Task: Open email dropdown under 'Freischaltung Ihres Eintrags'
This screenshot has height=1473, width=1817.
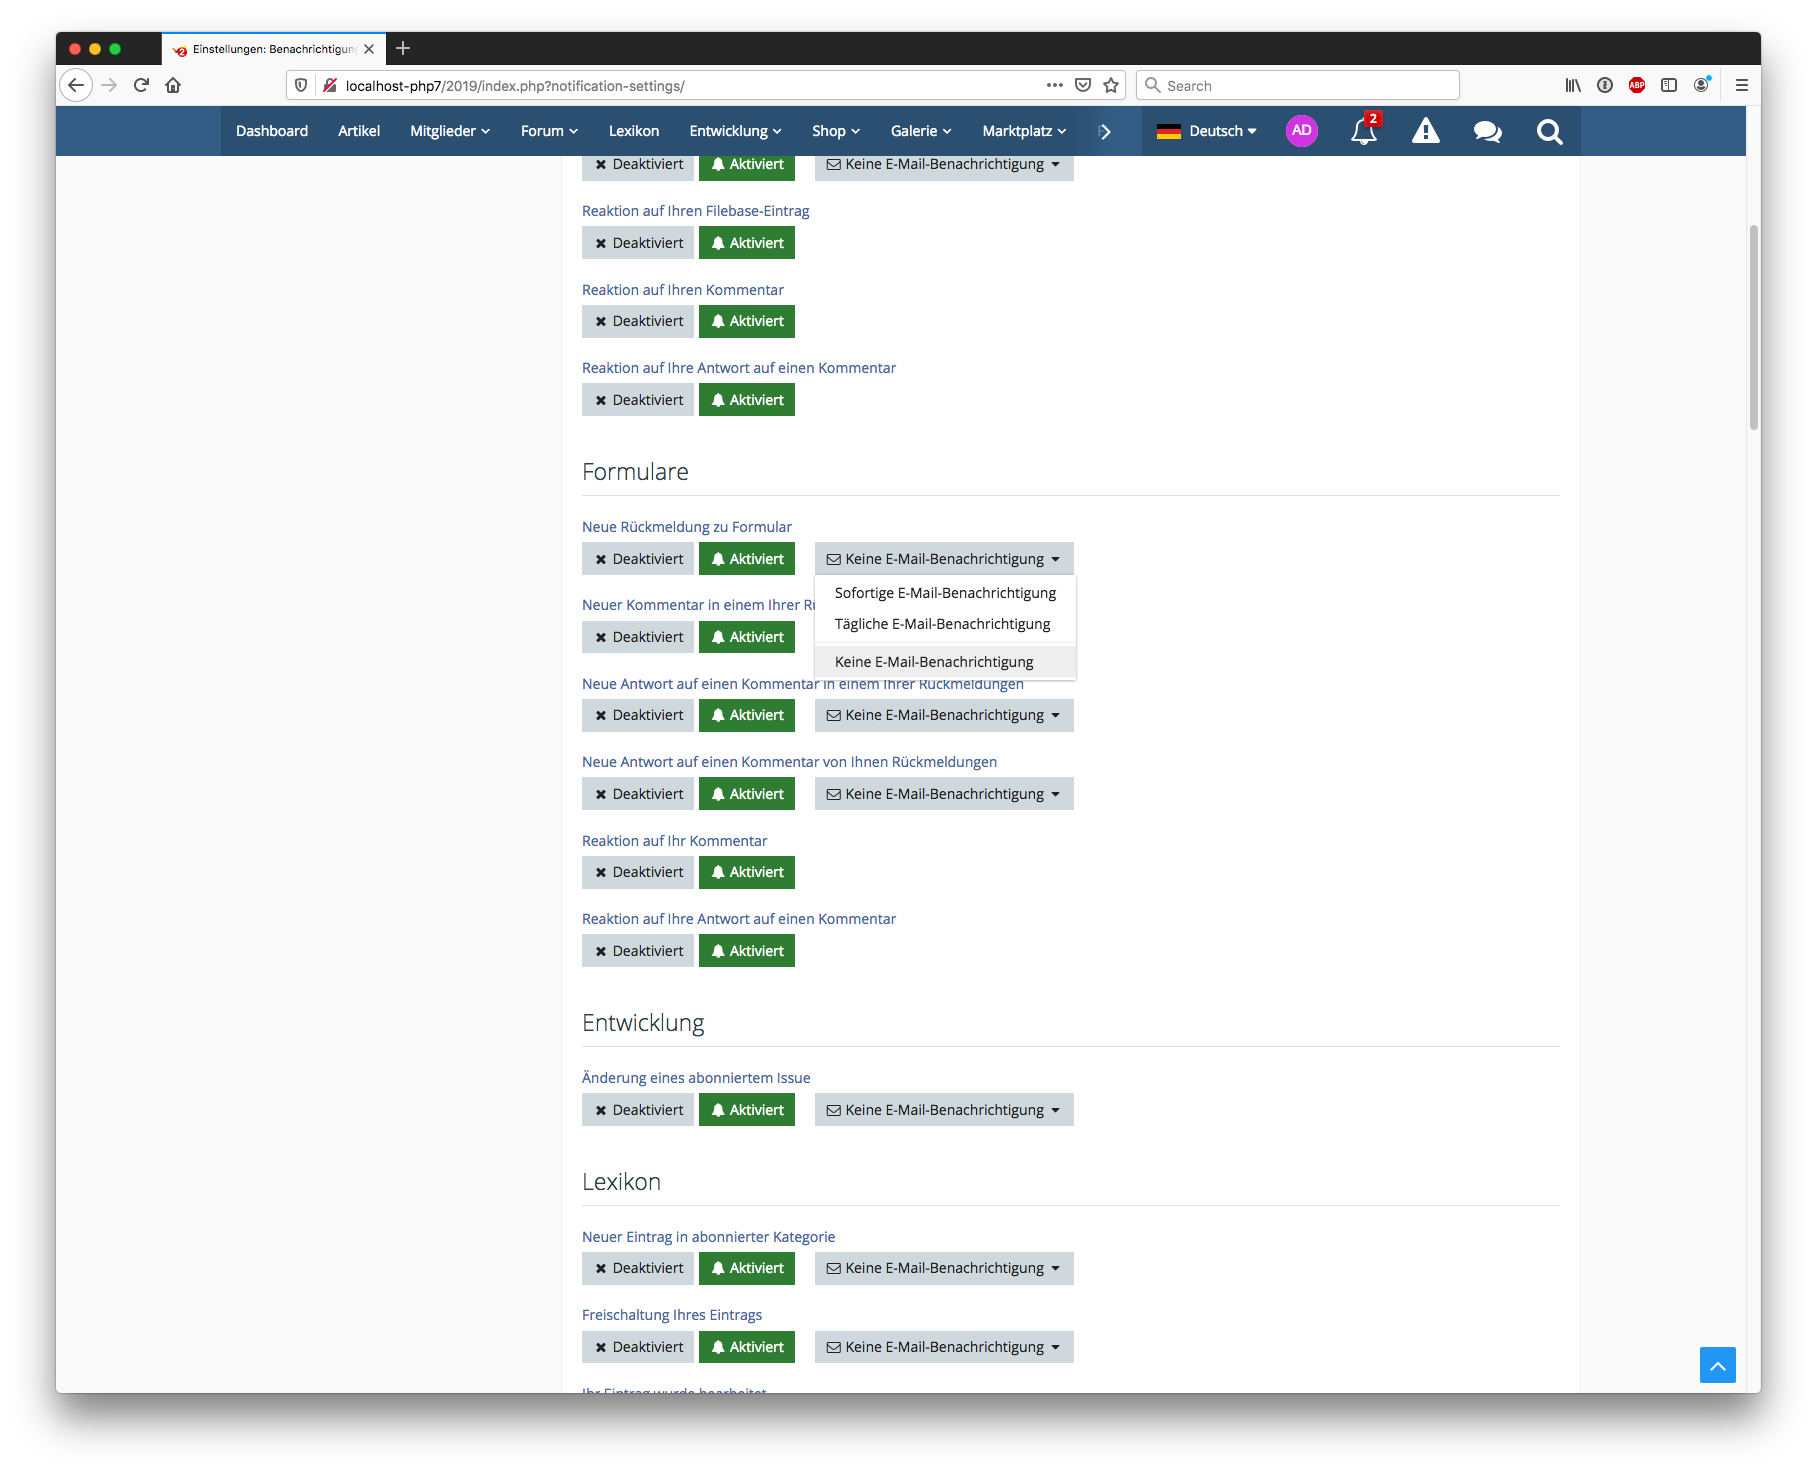Action: [943, 1347]
